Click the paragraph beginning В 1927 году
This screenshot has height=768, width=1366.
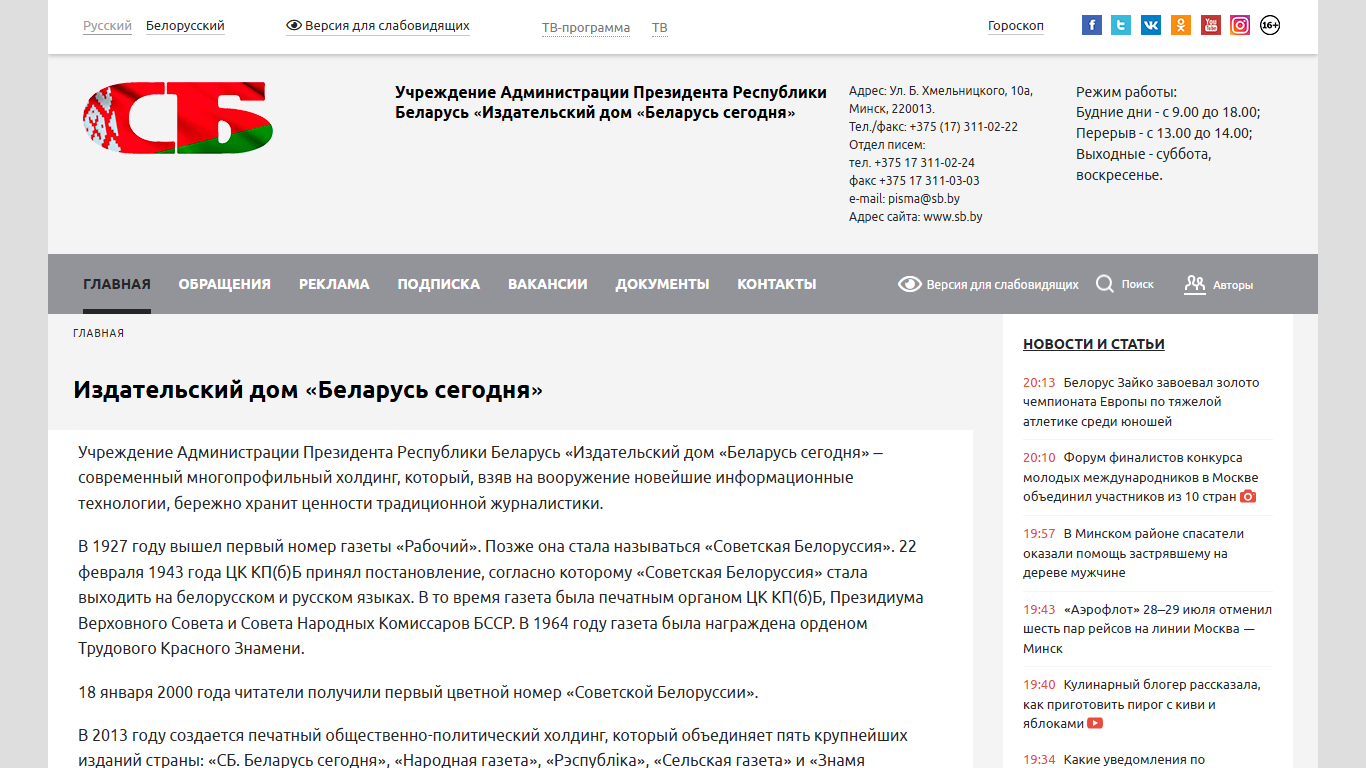(501, 598)
